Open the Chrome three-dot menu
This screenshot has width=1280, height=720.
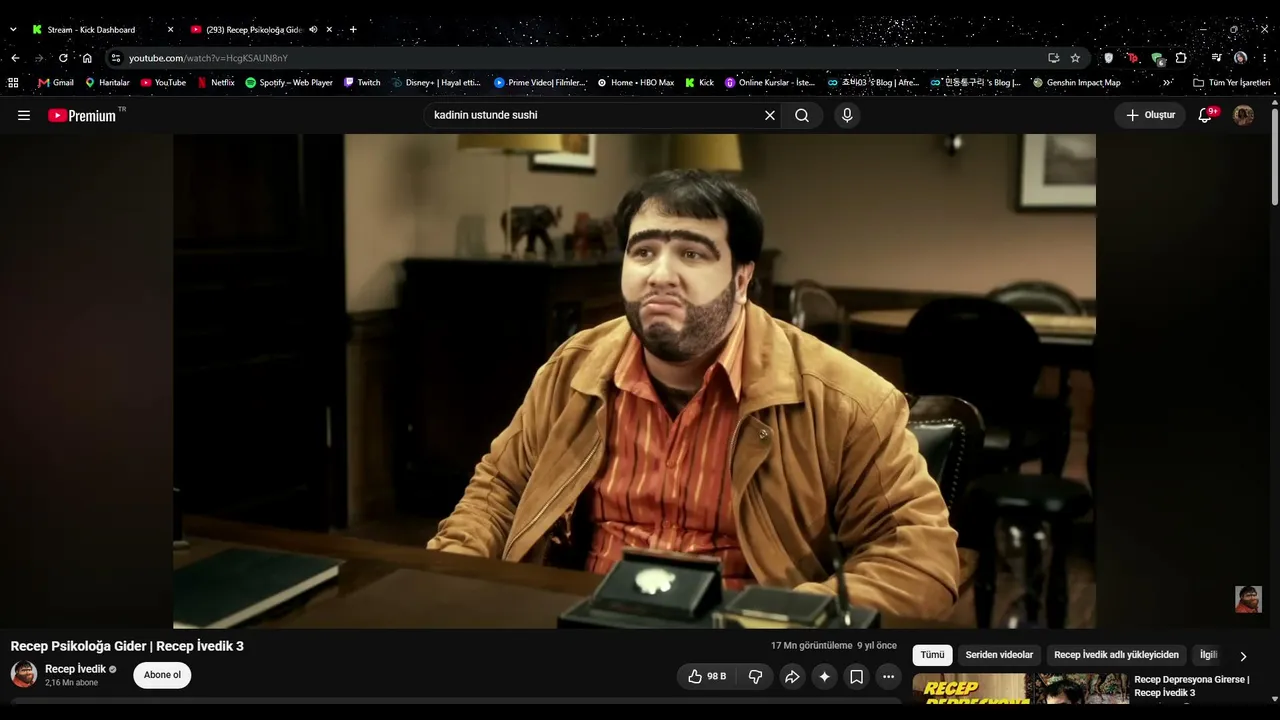[1264, 58]
